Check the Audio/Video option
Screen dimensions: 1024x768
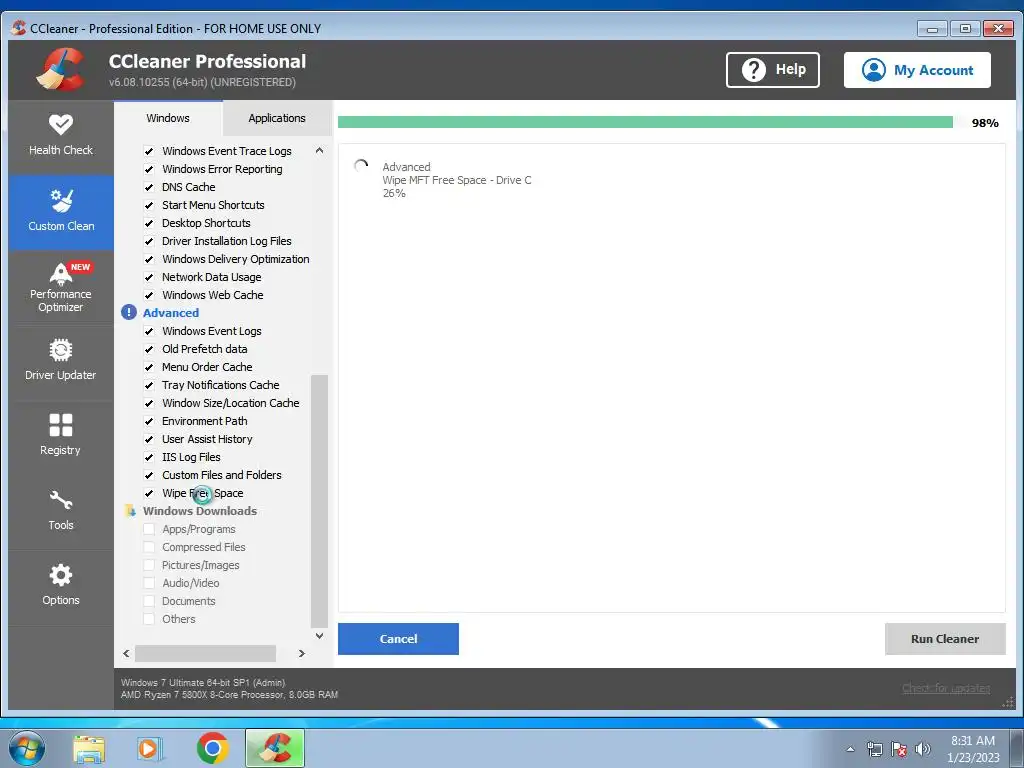coord(149,583)
